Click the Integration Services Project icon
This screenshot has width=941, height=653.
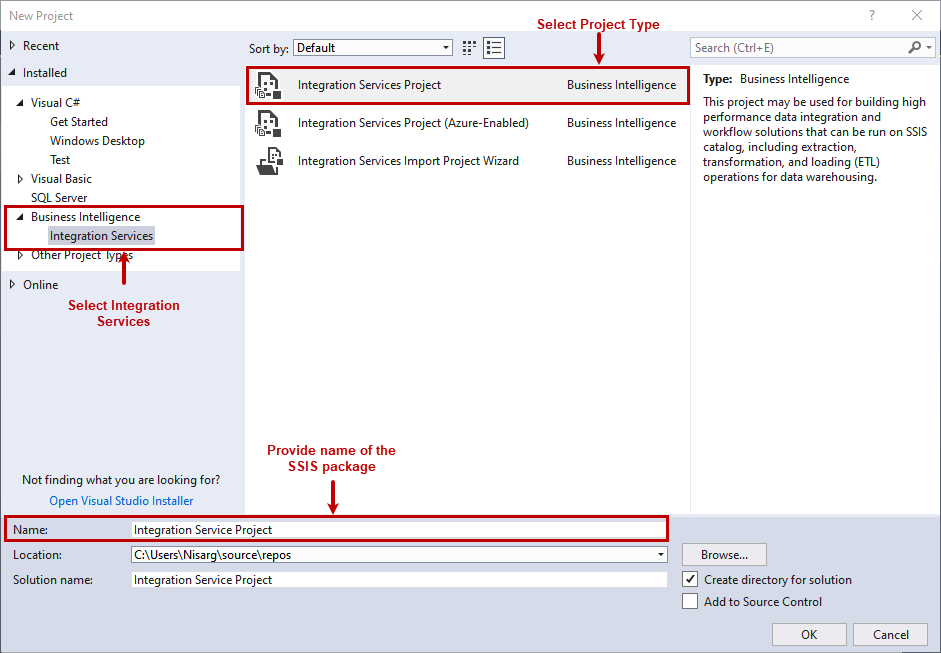268,85
